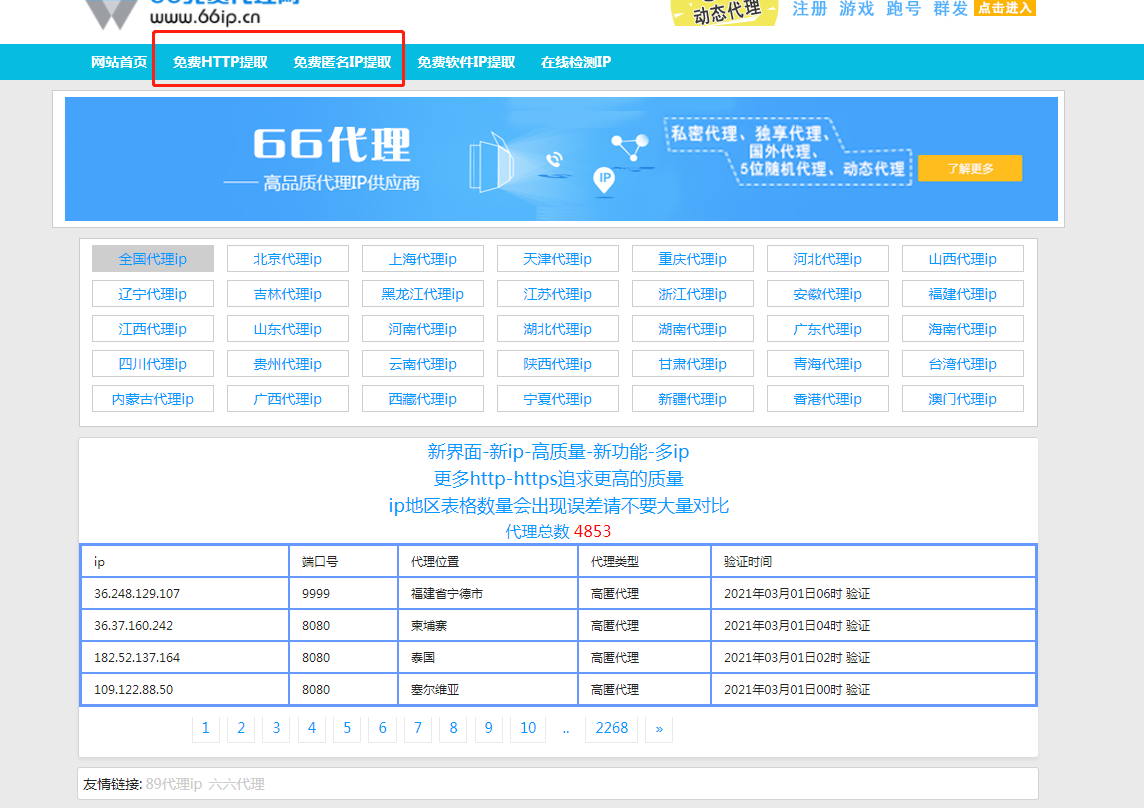The width and height of the screenshot is (1144, 808).
Task: Select 山西代理ip region
Action: [x=962, y=258]
